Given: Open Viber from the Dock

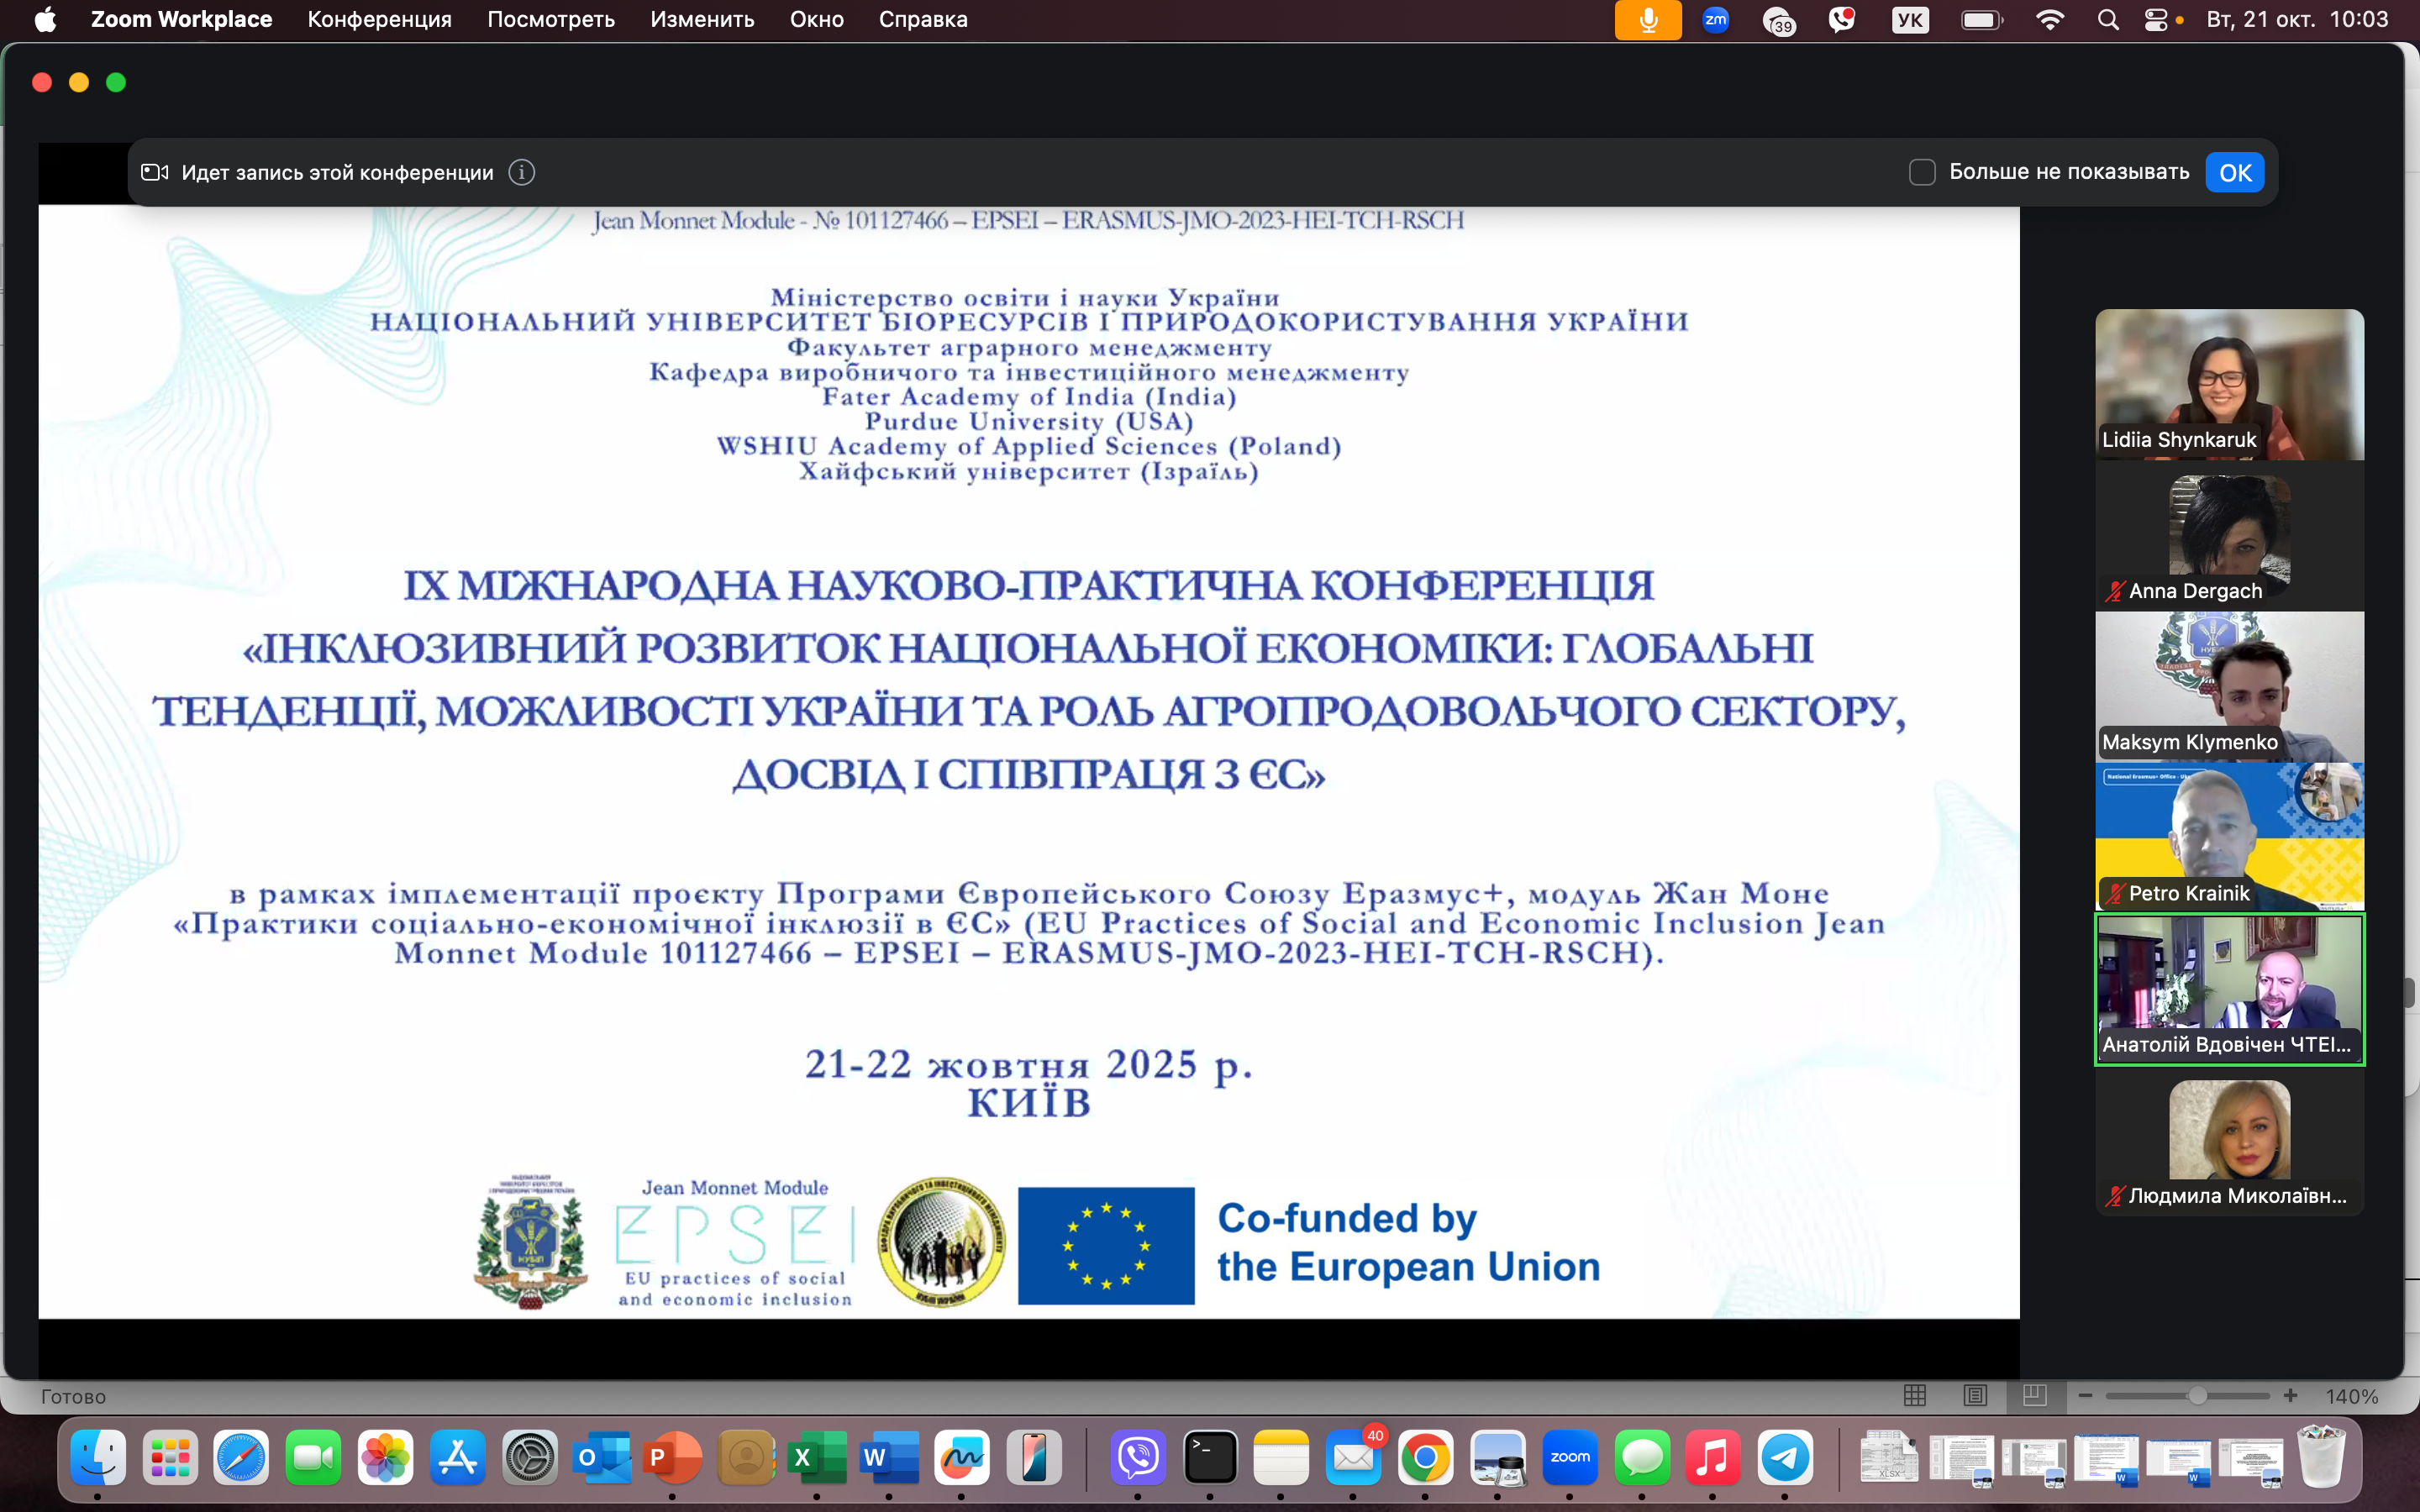Looking at the screenshot, I should (x=1138, y=1458).
